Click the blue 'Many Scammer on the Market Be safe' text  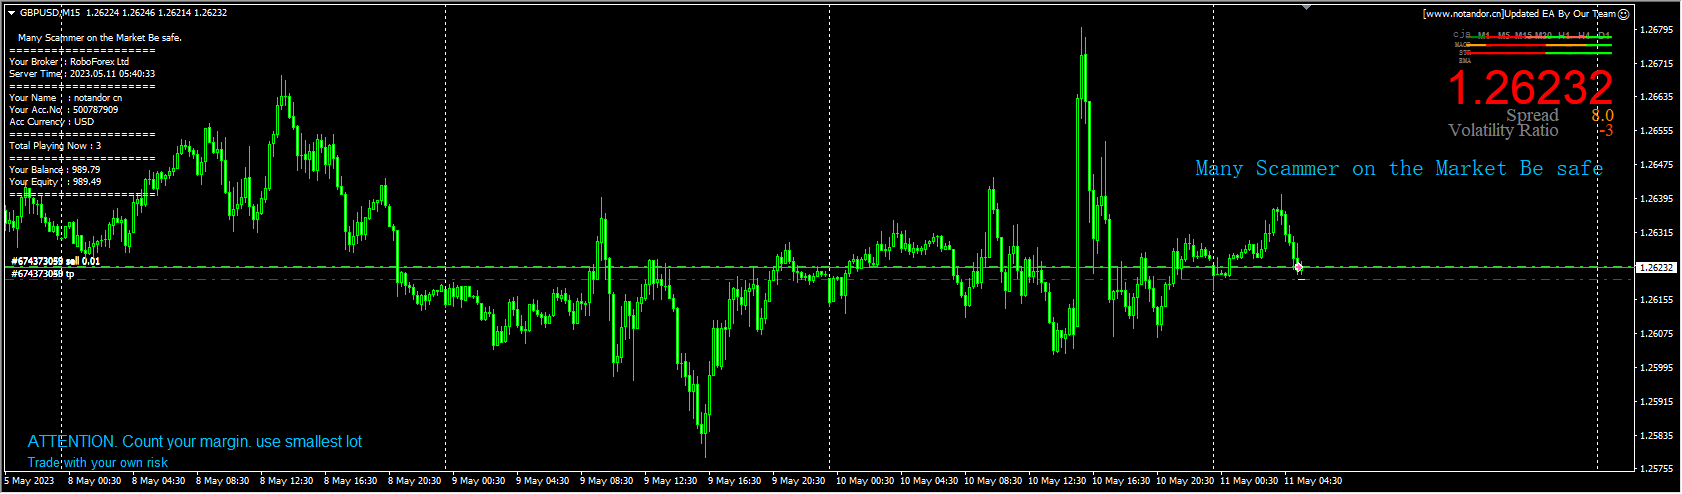[1399, 168]
